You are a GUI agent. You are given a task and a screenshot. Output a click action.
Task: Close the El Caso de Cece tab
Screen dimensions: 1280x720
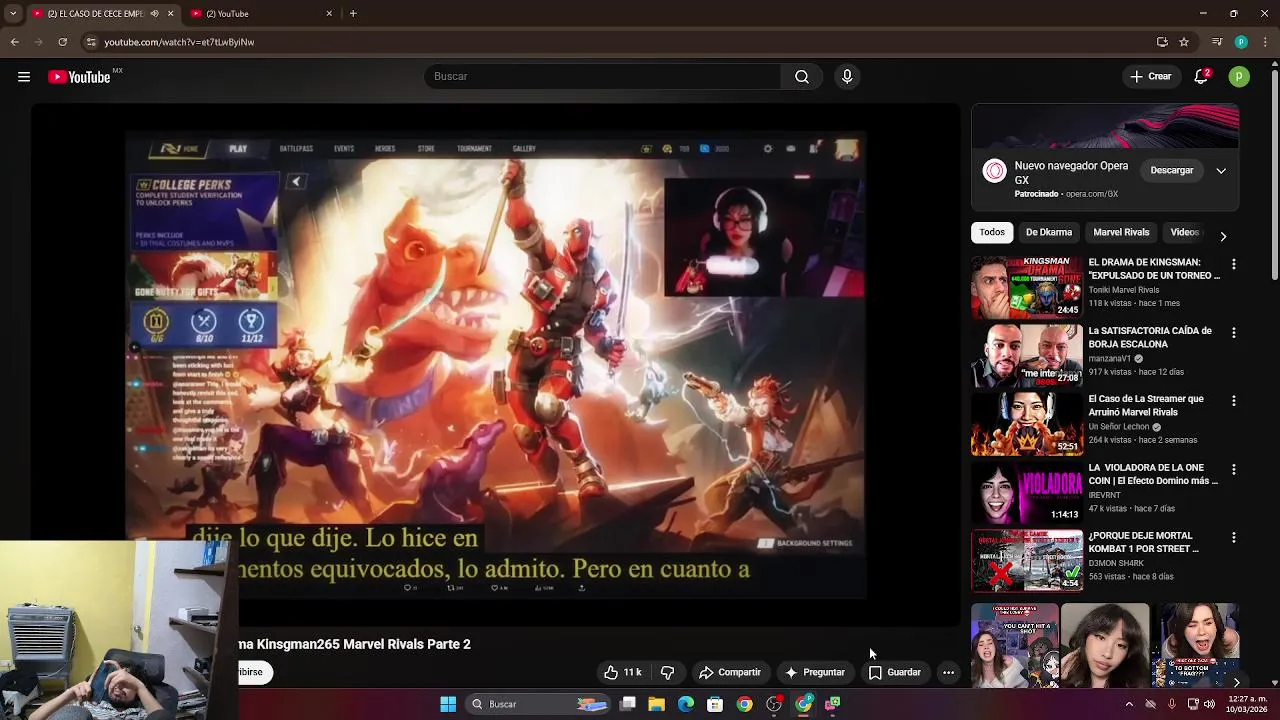coord(170,14)
